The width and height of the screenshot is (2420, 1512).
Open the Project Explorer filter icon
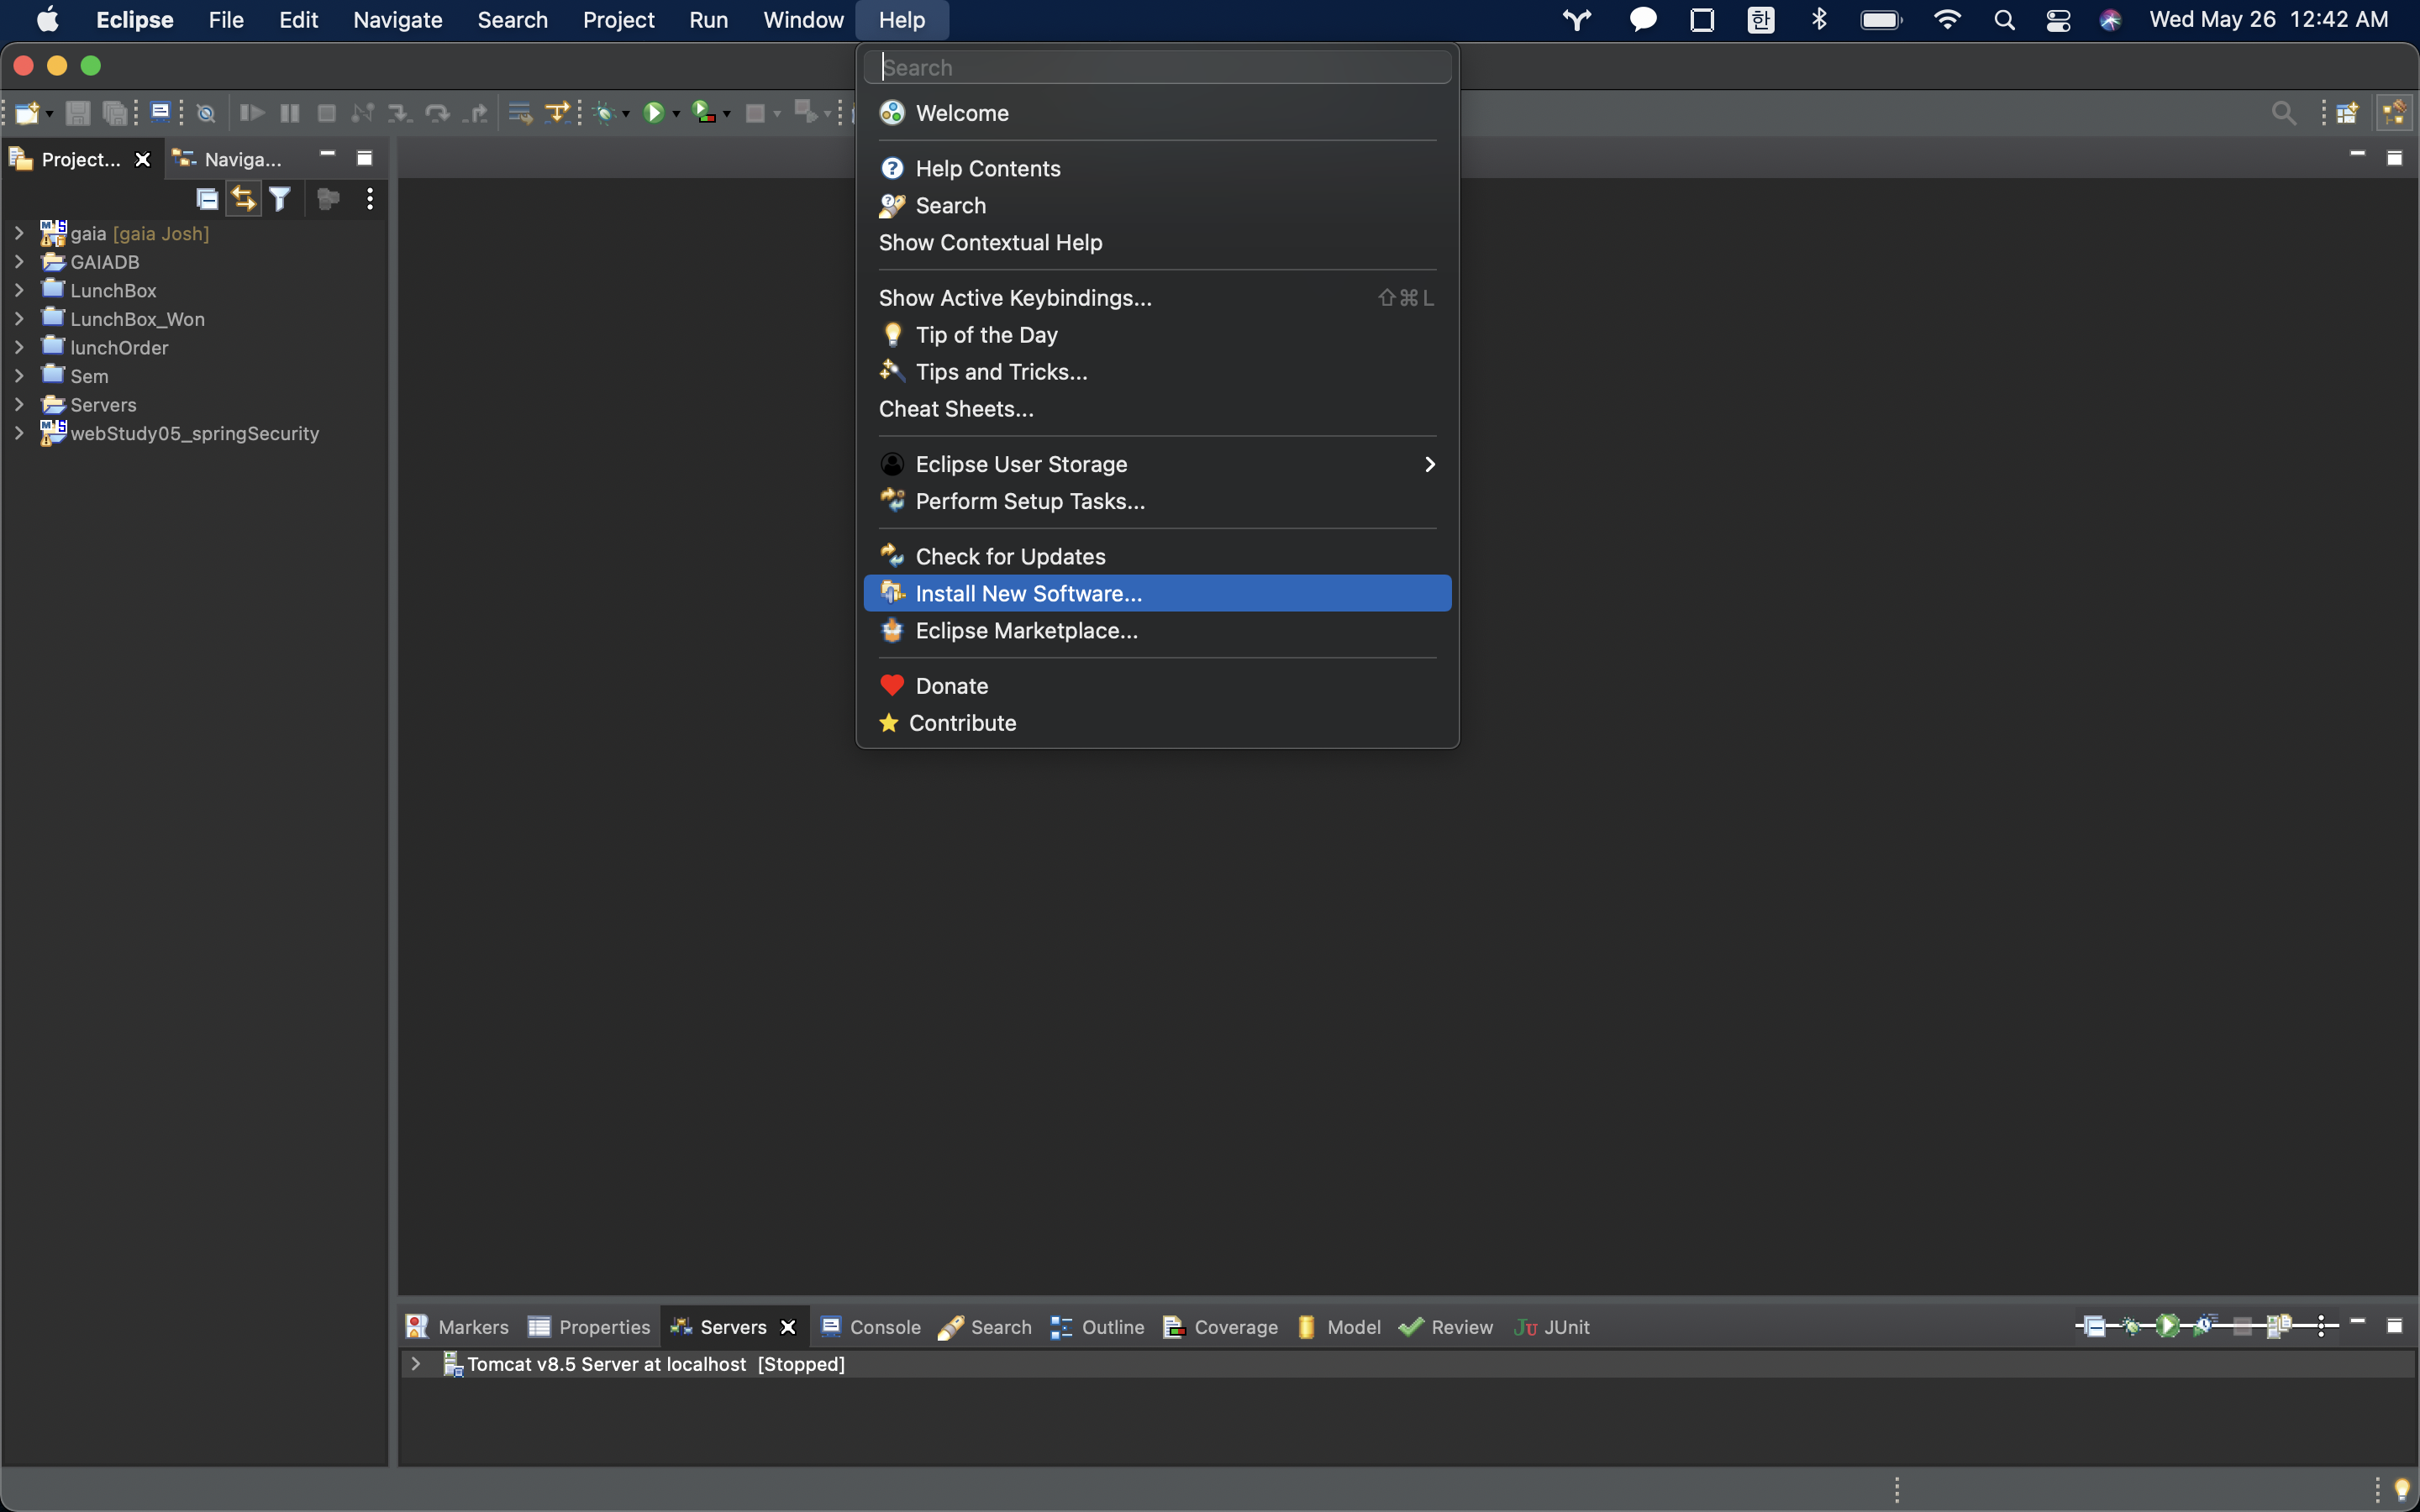(x=280, y=199)
